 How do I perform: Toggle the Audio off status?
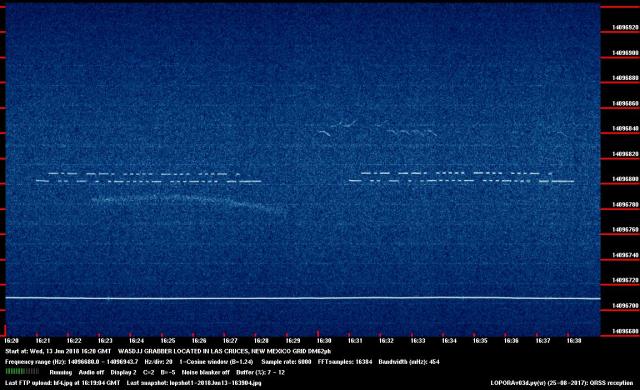91,372
